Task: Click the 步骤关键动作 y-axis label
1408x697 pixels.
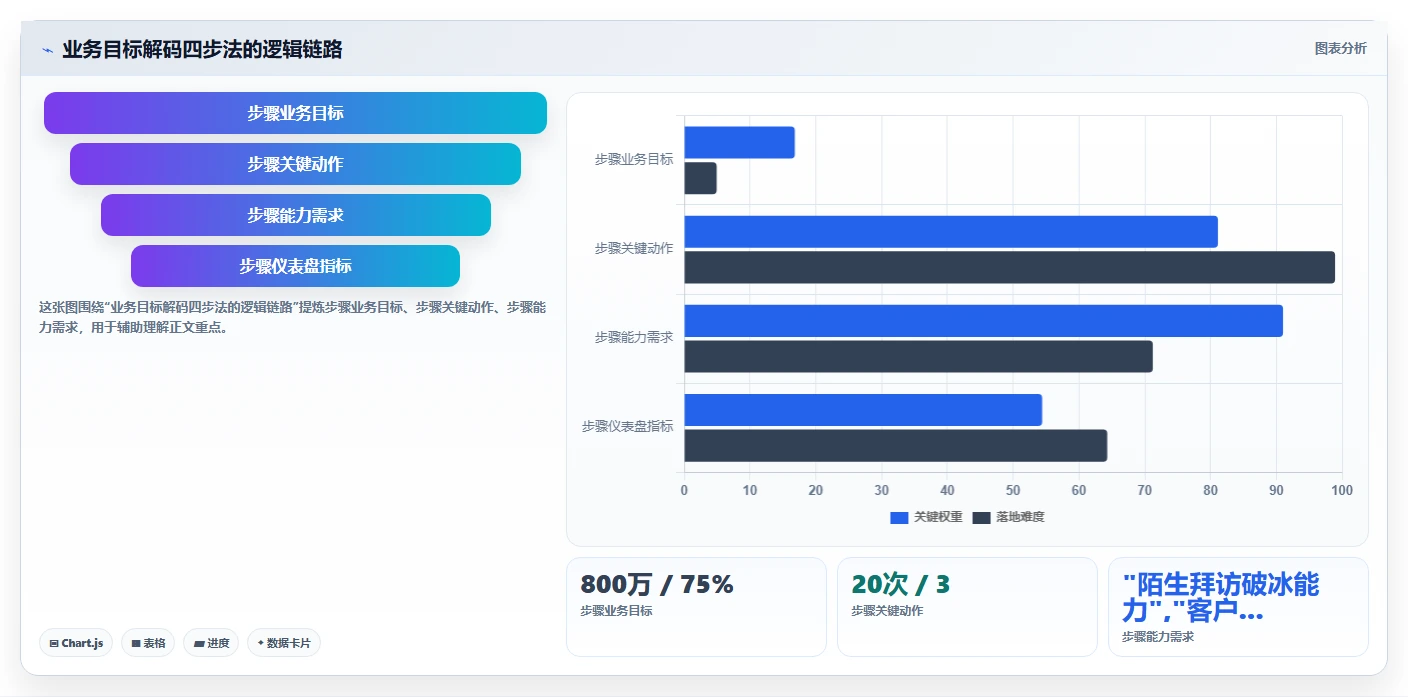Action: click(634, 248)
